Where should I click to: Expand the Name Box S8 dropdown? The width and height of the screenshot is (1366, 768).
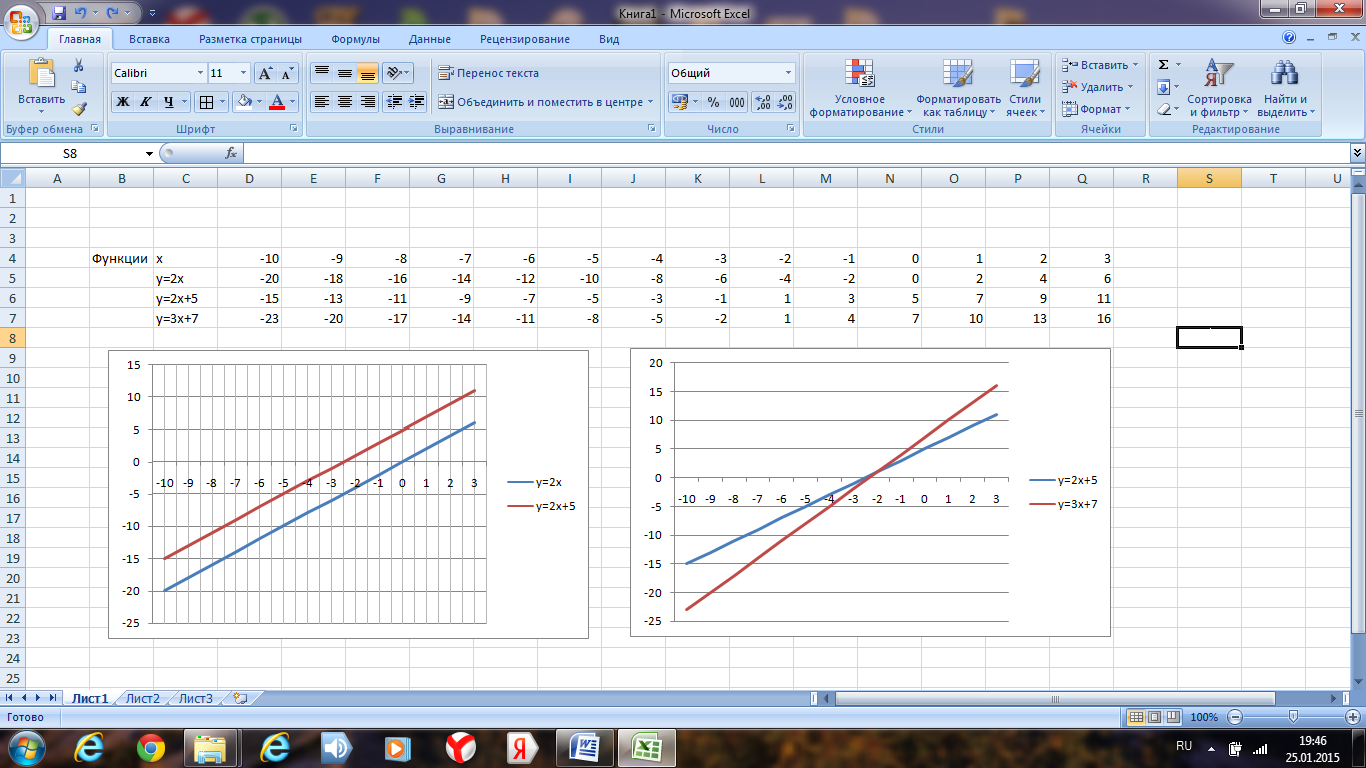click(x=150, y=153)
